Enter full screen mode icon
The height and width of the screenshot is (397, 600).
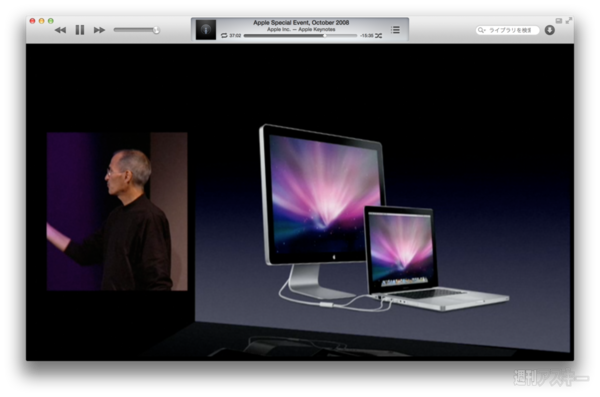coord(569,20)
